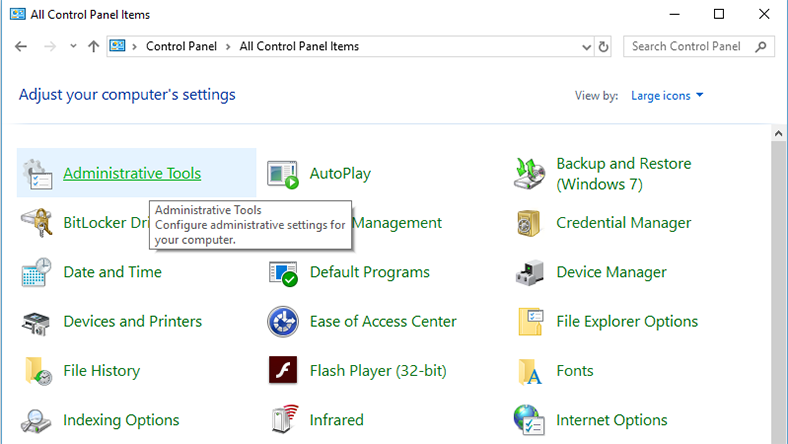Expand the address bar history dropdown
Screen dimensions: 788x444
(x=586, y=47)
